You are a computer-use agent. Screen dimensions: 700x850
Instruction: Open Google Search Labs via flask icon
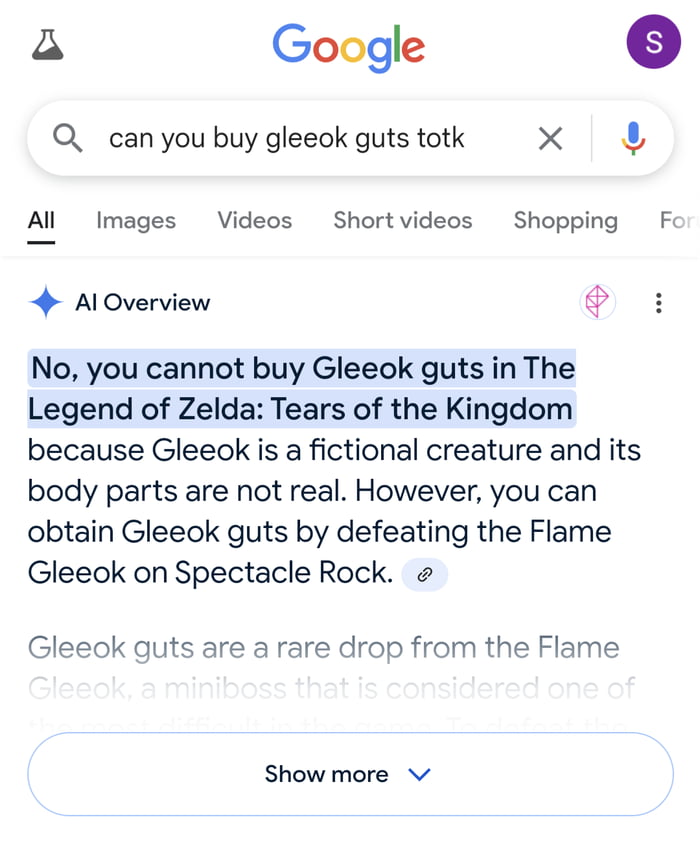[46, 42]
